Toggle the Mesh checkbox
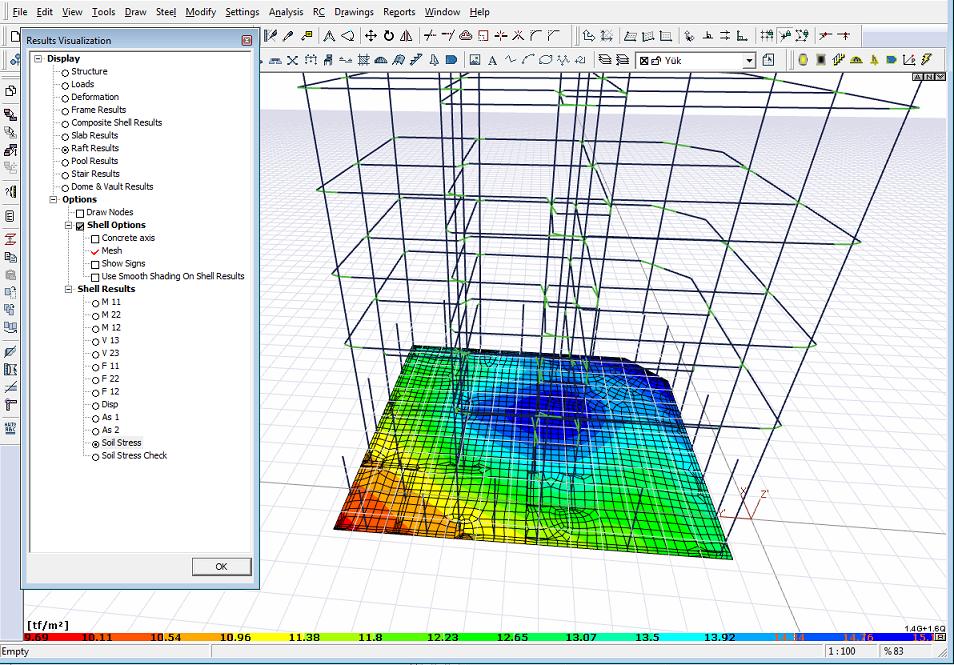This screenshot has height=665, width=954. click(x=95, y=251)
